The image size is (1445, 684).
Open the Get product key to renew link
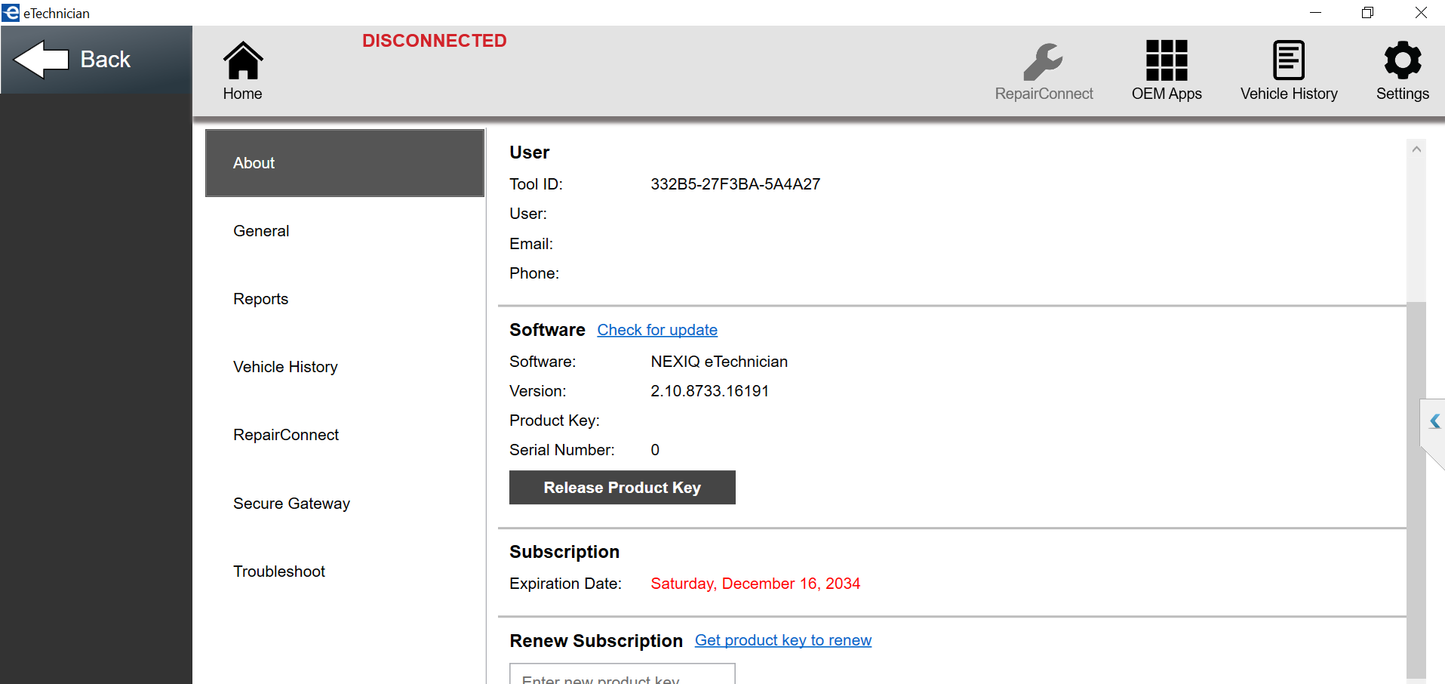[x=783, y=640]
